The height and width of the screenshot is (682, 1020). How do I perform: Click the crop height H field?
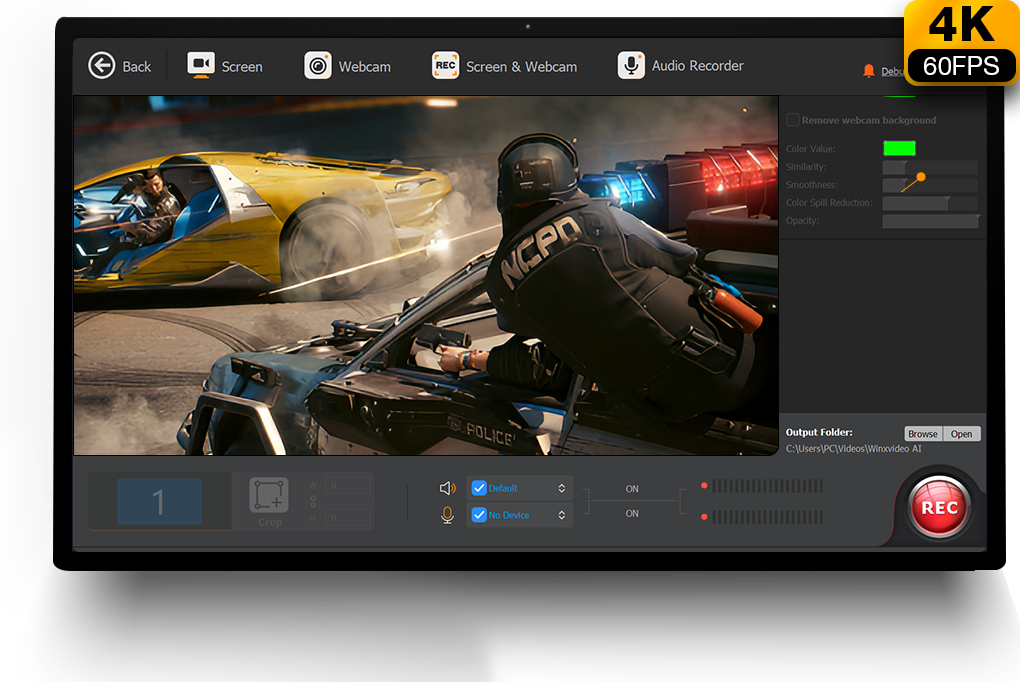coord(347,518)
